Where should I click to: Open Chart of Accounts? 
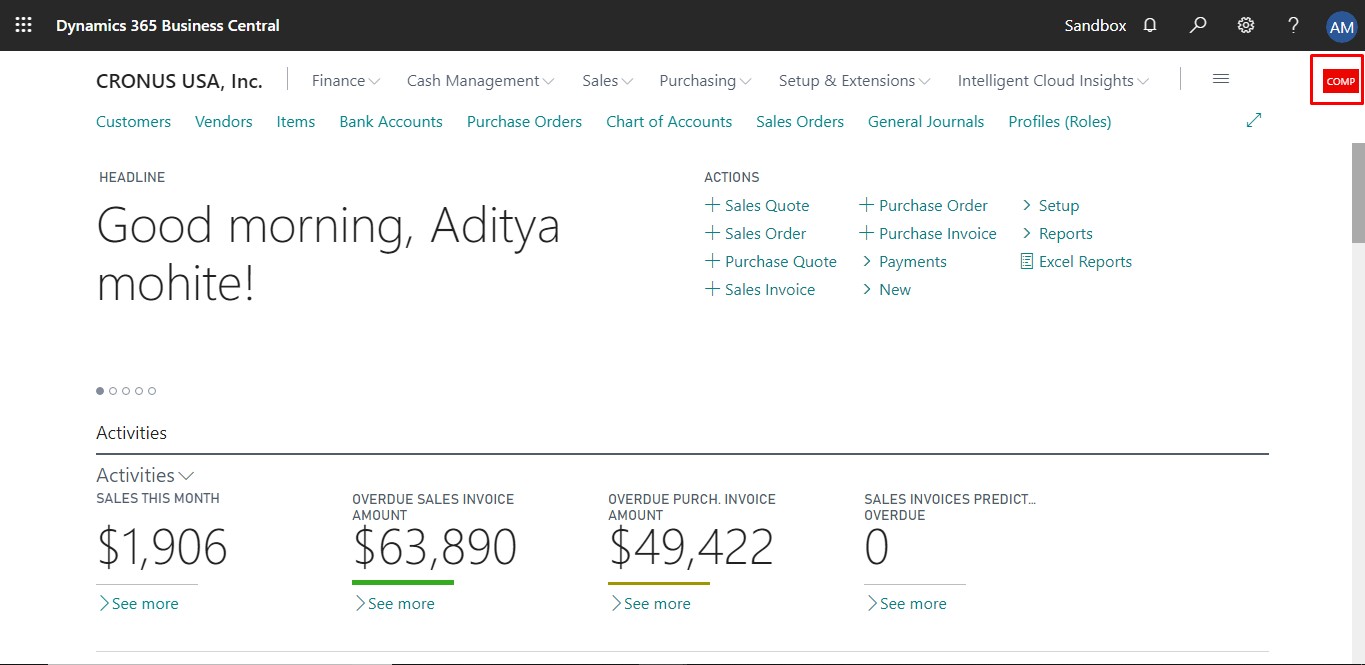(669, 121)
